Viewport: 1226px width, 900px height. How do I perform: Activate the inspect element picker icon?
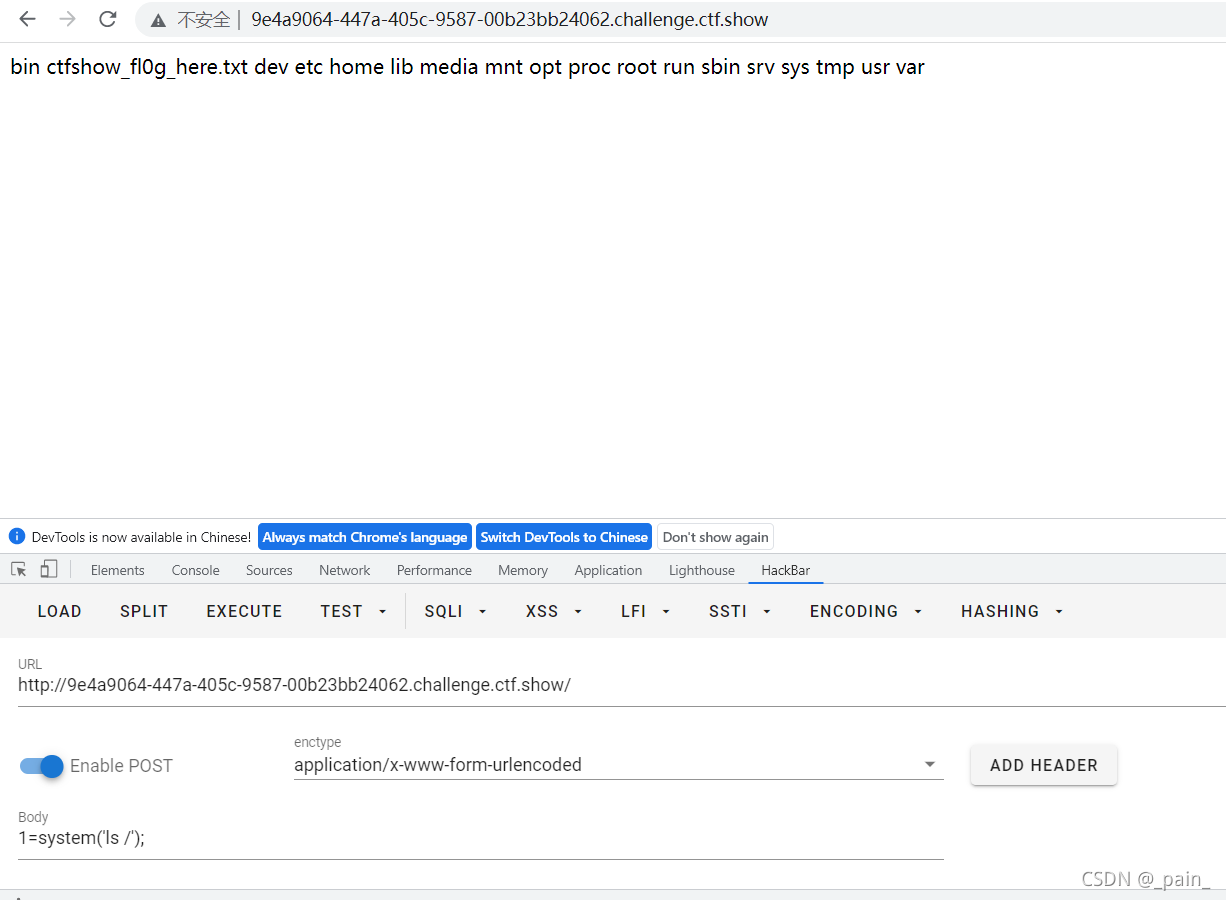click(19, 569)
